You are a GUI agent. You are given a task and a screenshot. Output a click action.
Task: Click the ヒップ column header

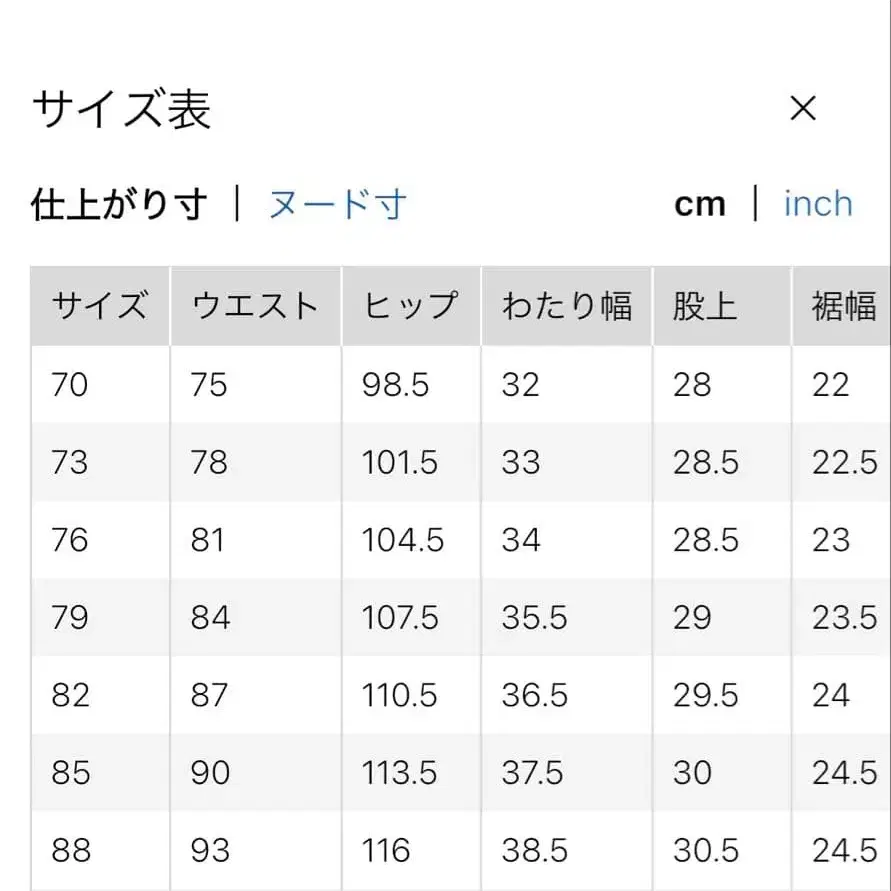tap(410, 305)
